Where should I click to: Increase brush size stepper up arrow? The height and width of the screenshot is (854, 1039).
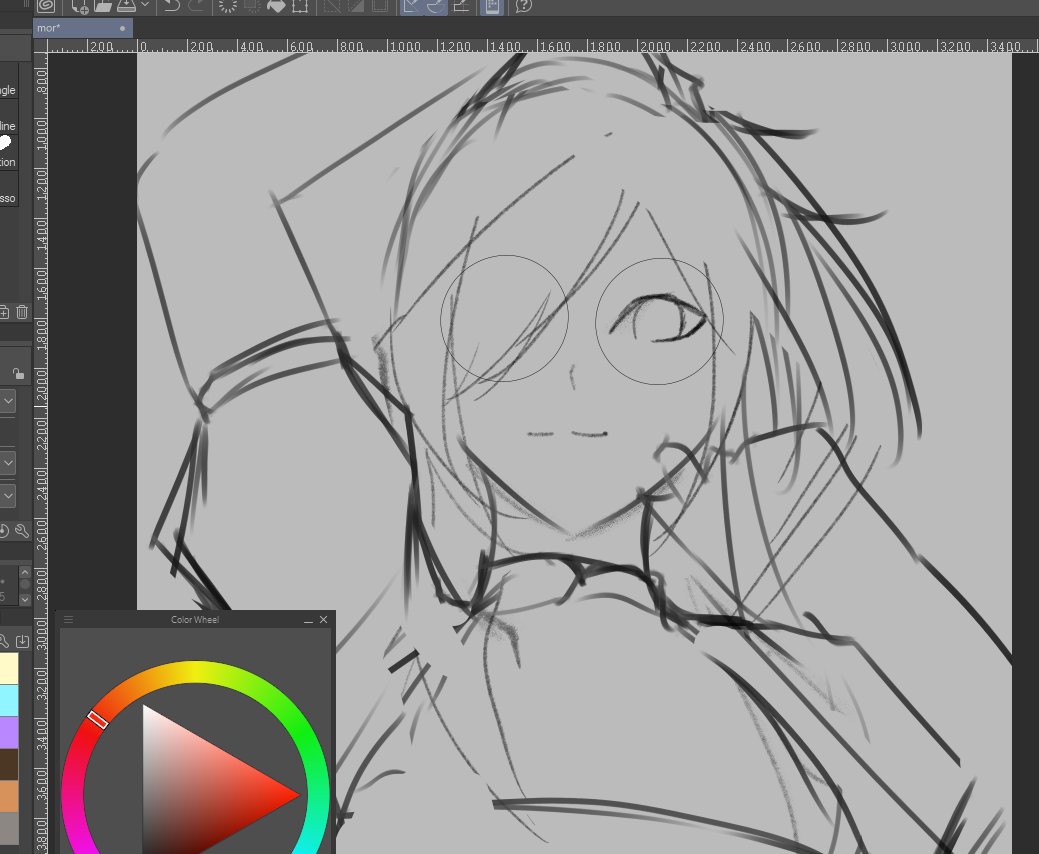pos(25,572)
